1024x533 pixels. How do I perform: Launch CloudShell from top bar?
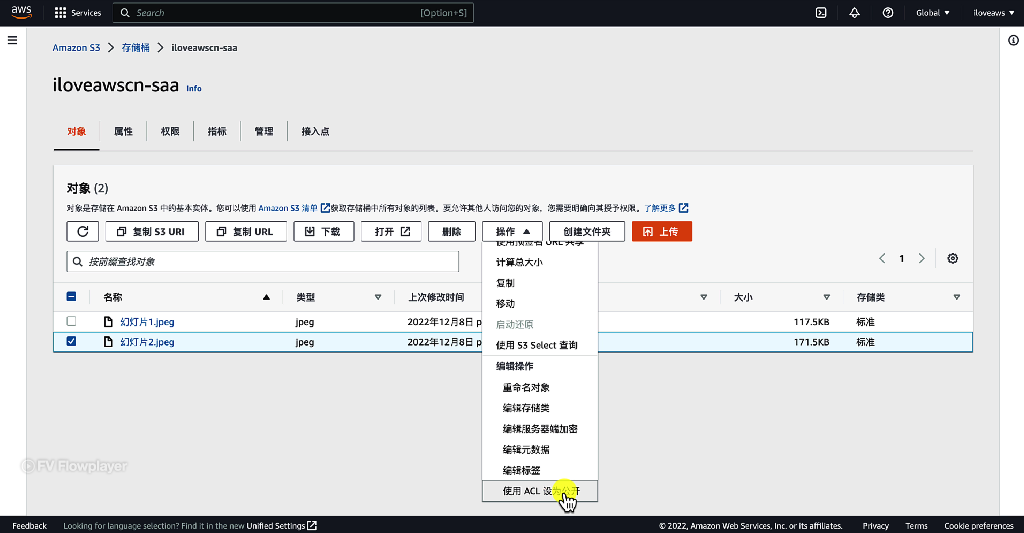(x=821, y=12)
